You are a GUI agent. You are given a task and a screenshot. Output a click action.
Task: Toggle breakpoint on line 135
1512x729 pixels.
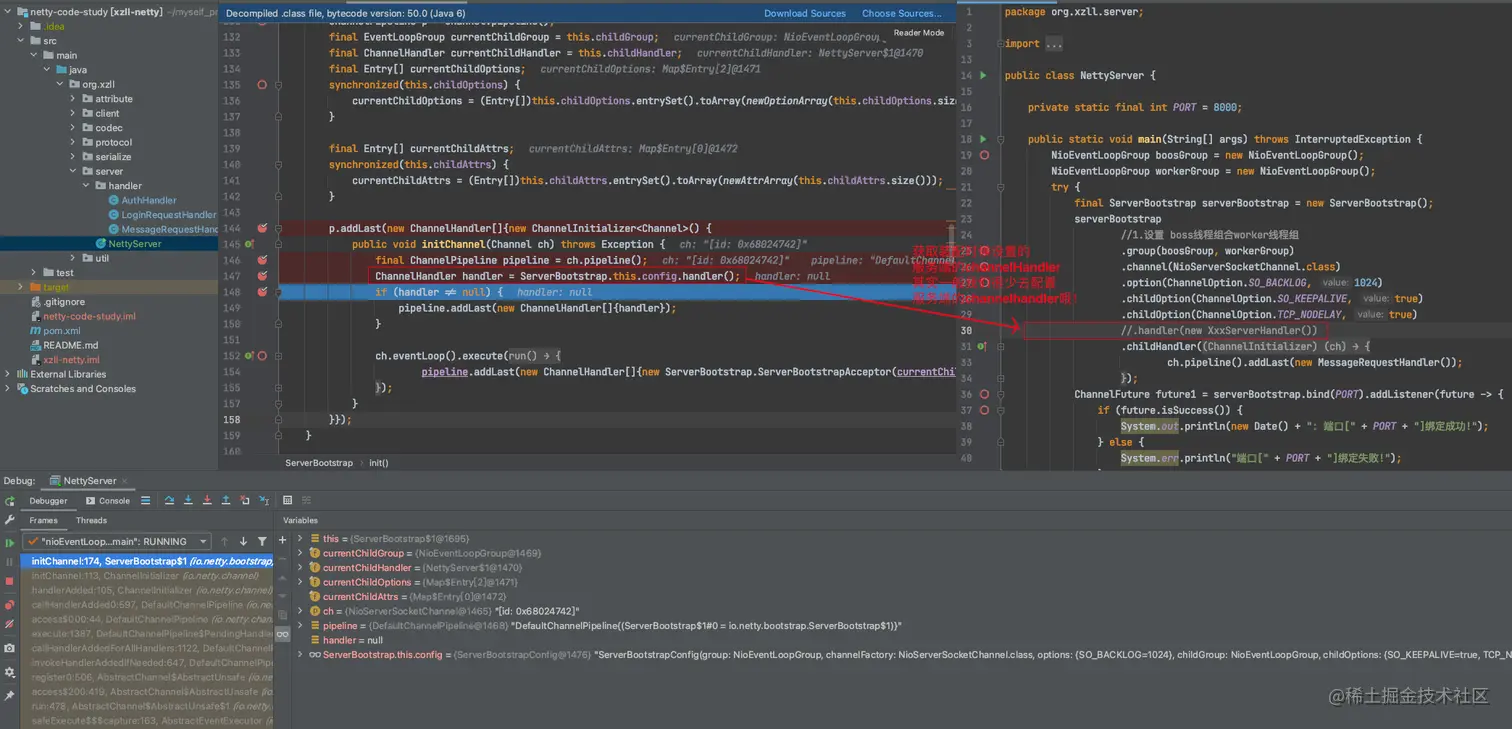pyautogui.click(x=262, y=85)
